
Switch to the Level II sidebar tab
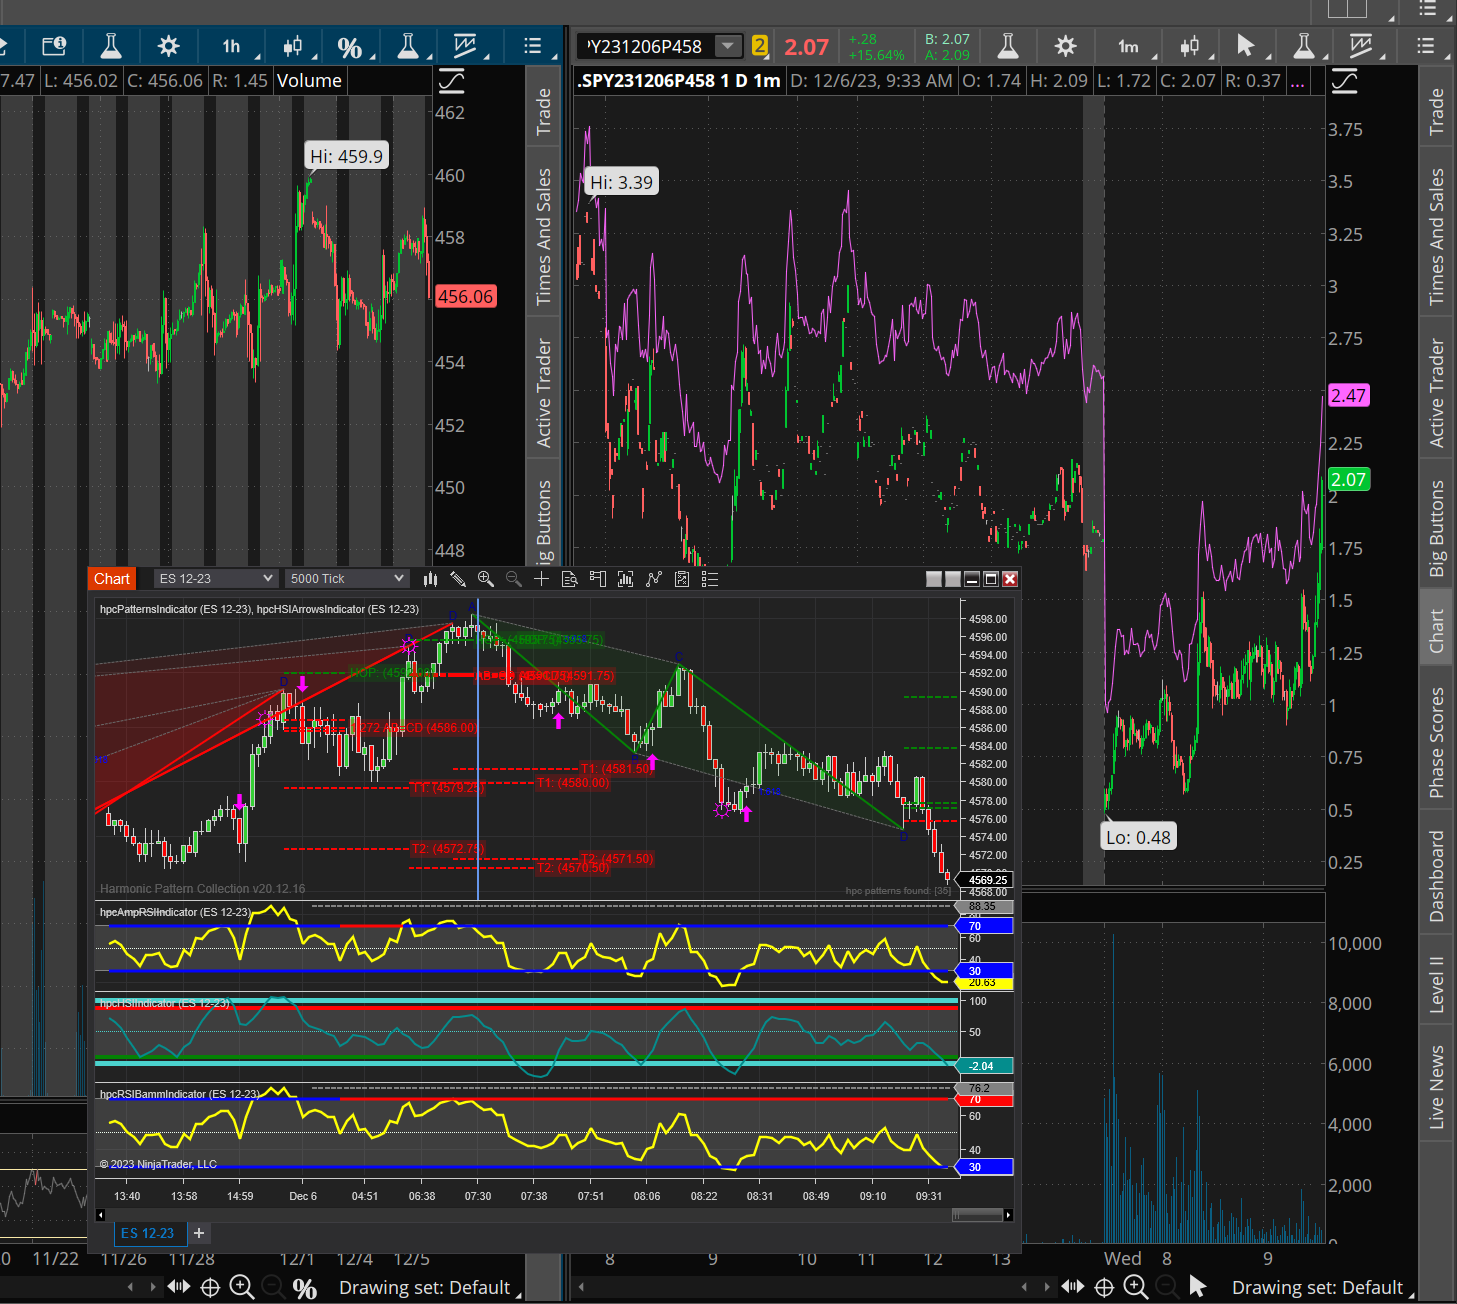click(x=1437, y=984)
